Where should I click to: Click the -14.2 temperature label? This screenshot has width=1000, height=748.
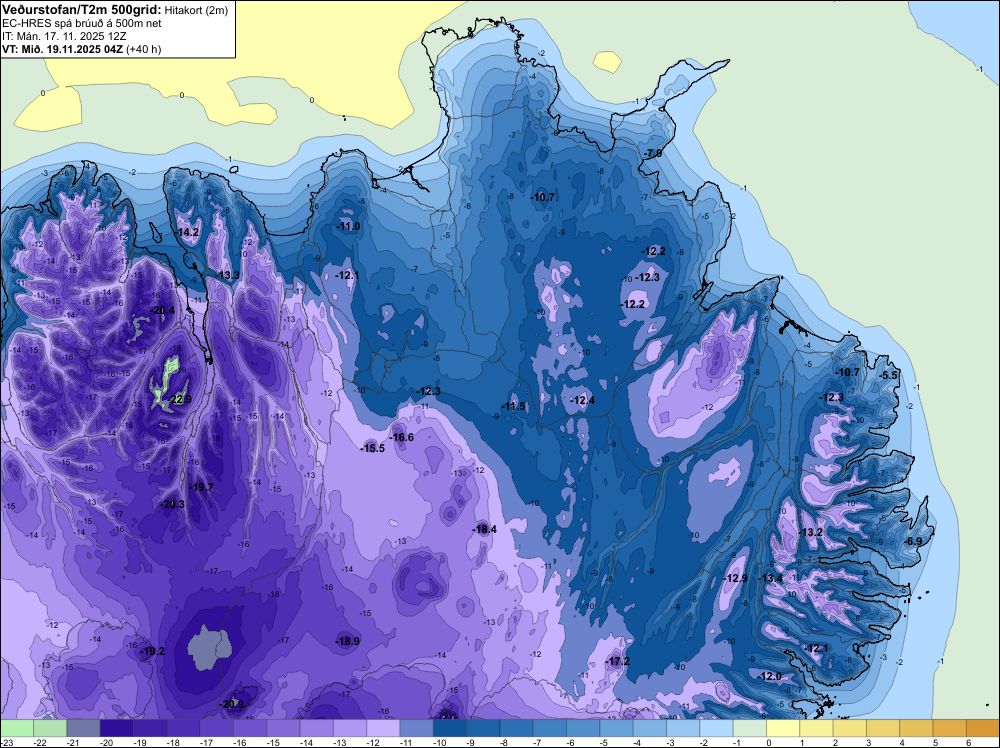click(187, 233)
